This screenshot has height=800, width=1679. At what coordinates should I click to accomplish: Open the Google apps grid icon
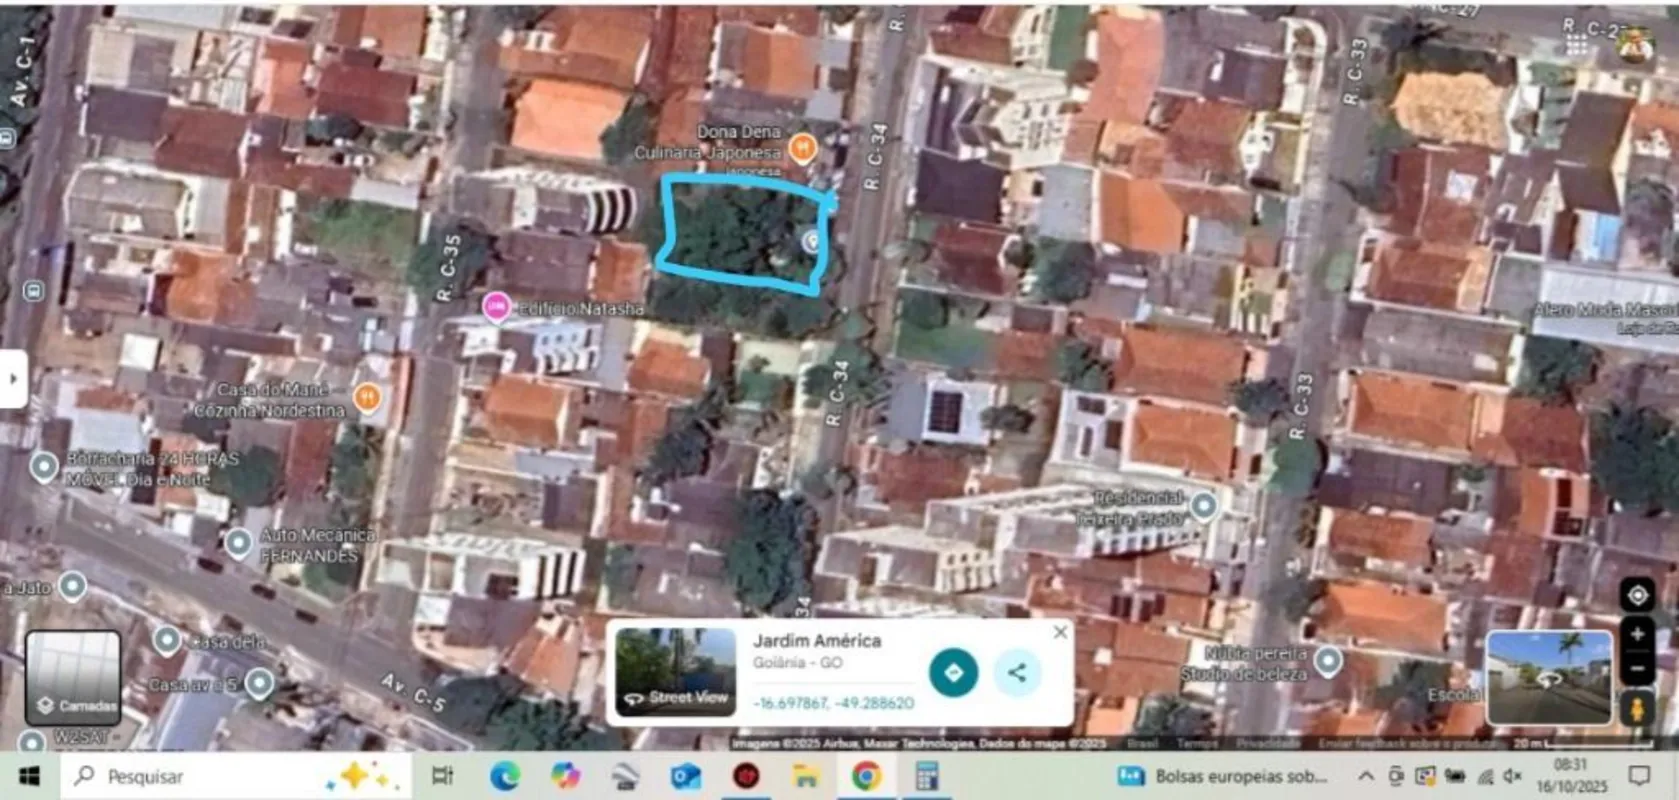point(1577,45)
